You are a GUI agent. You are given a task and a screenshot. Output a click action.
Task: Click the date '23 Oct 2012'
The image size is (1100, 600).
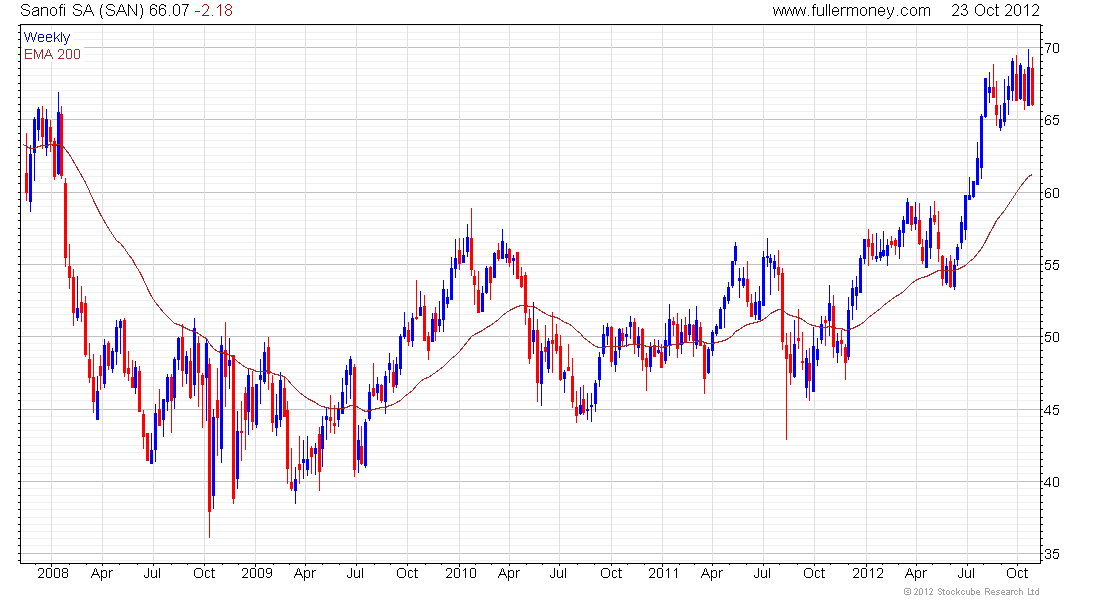(995, 11)
